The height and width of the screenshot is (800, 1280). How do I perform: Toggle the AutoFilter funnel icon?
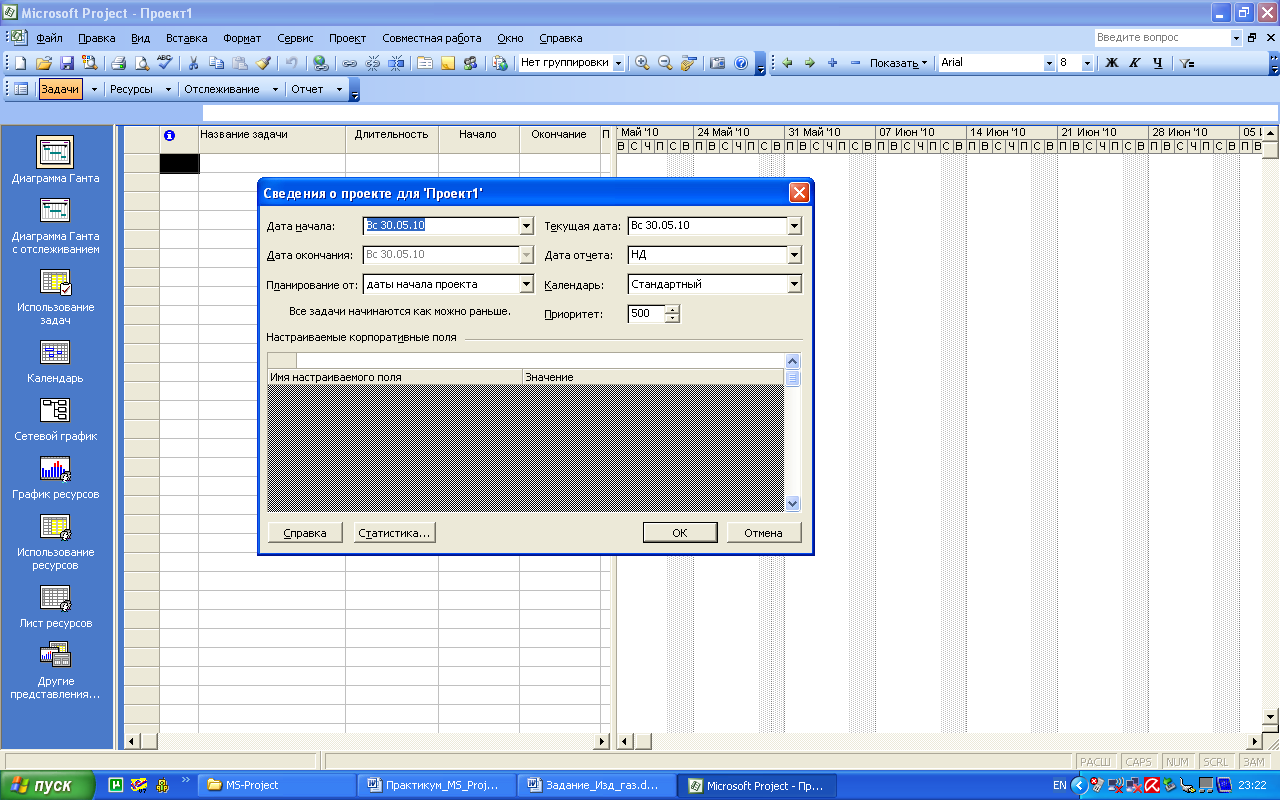[x=1186, y=63]
